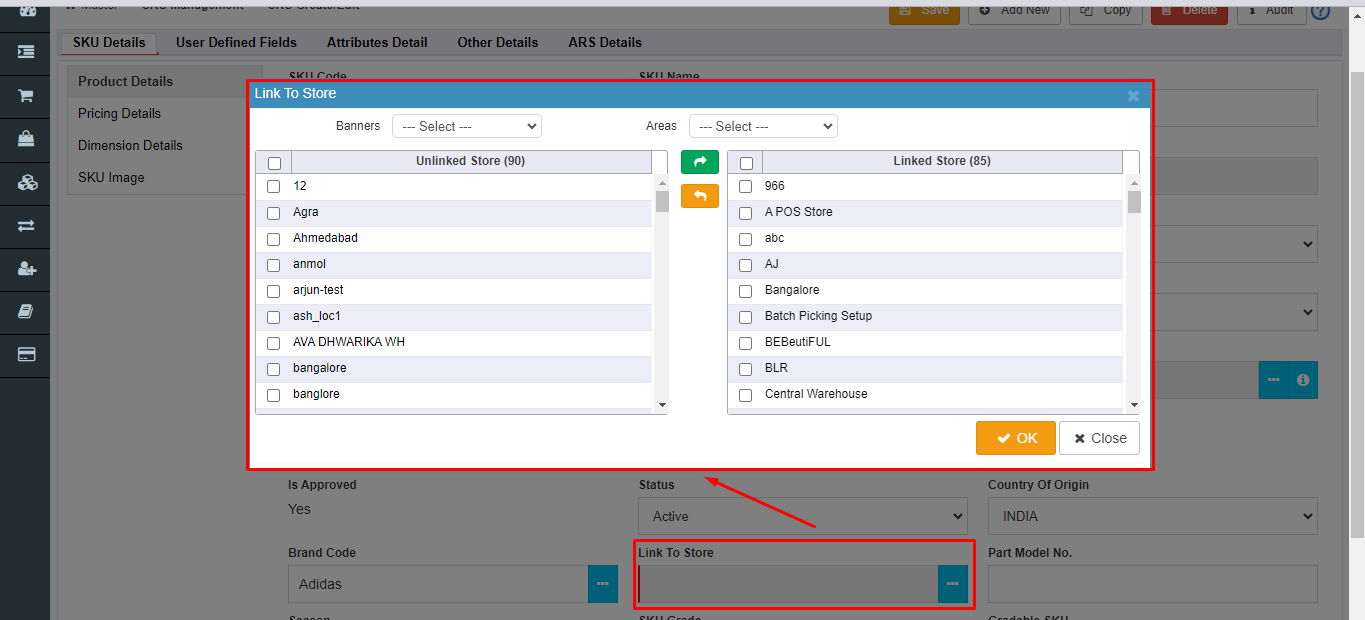Click the 'banglore' unlinked store row
Screen dimensions: 1365x620
454,394
